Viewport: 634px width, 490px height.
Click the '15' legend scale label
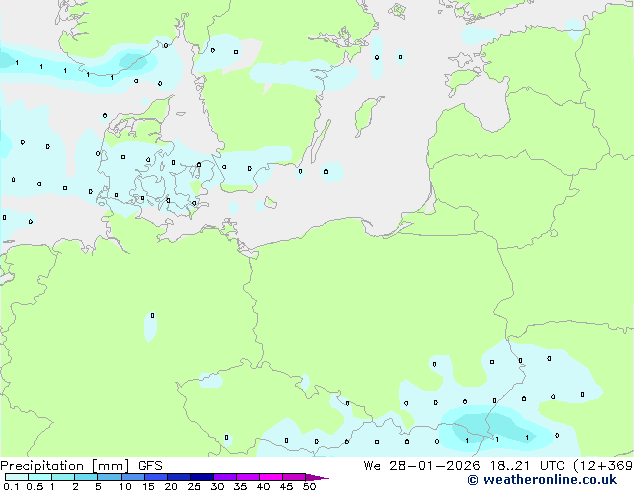pyautogui.click(x=148, y=486)
